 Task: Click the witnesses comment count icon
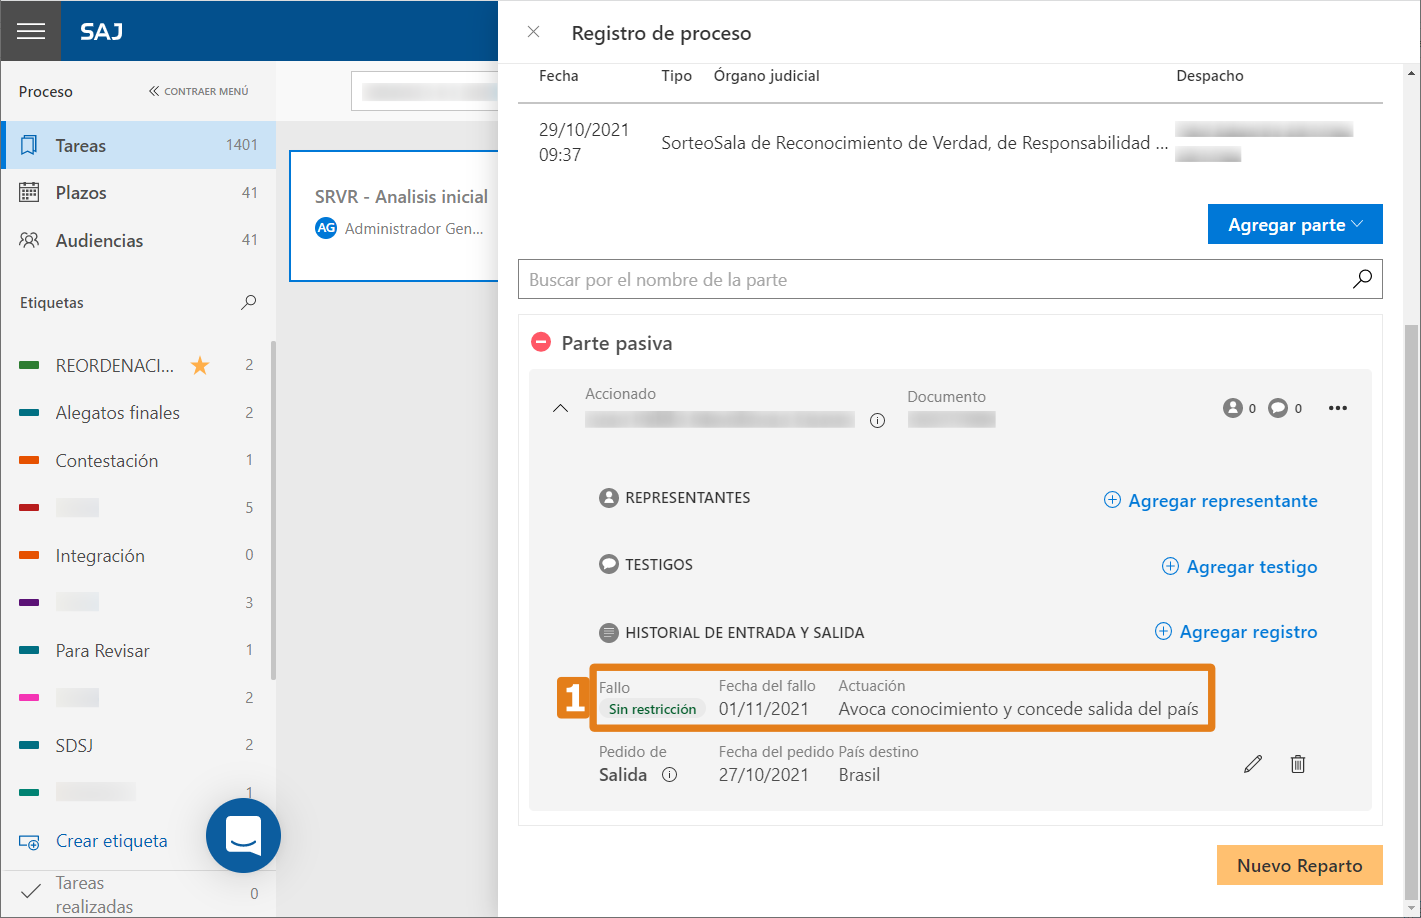1277,408
